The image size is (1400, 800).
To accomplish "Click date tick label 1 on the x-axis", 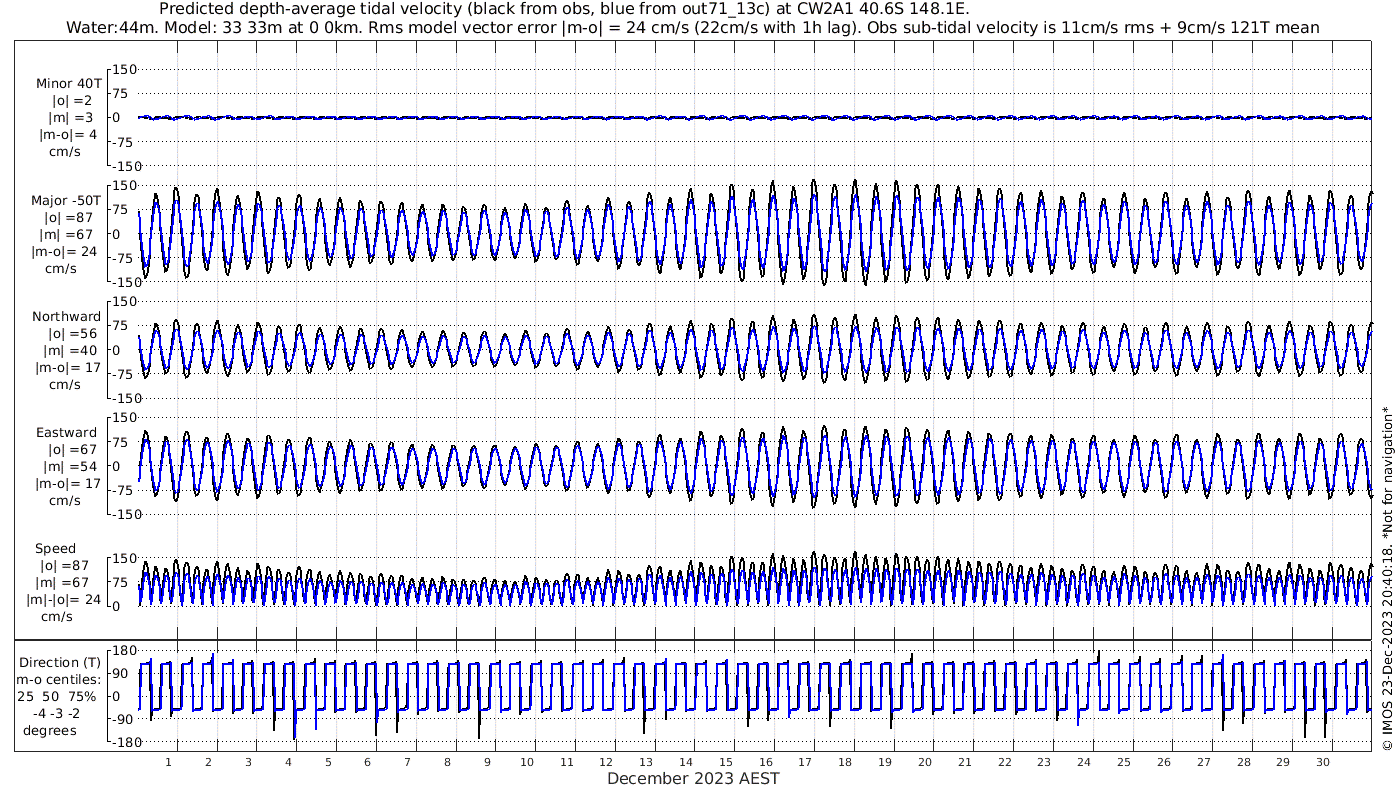I will click(168, 762).
